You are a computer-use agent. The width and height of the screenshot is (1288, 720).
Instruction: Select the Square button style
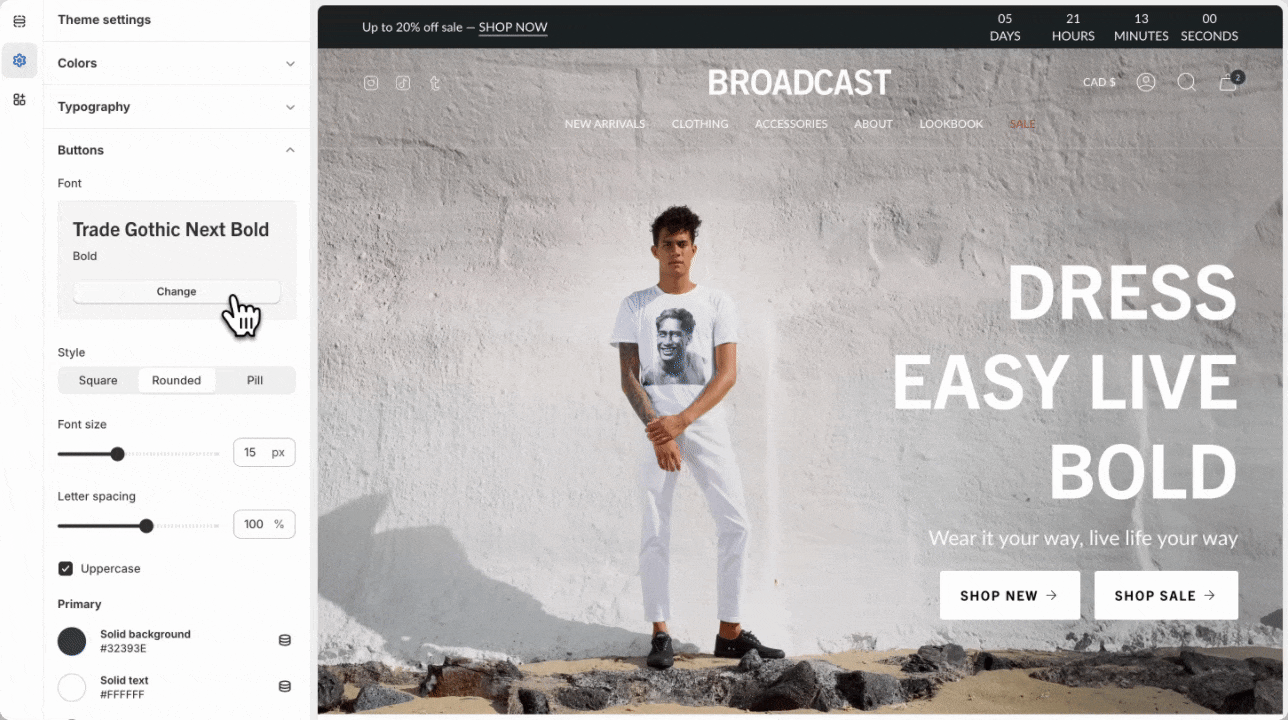[98, 380]
